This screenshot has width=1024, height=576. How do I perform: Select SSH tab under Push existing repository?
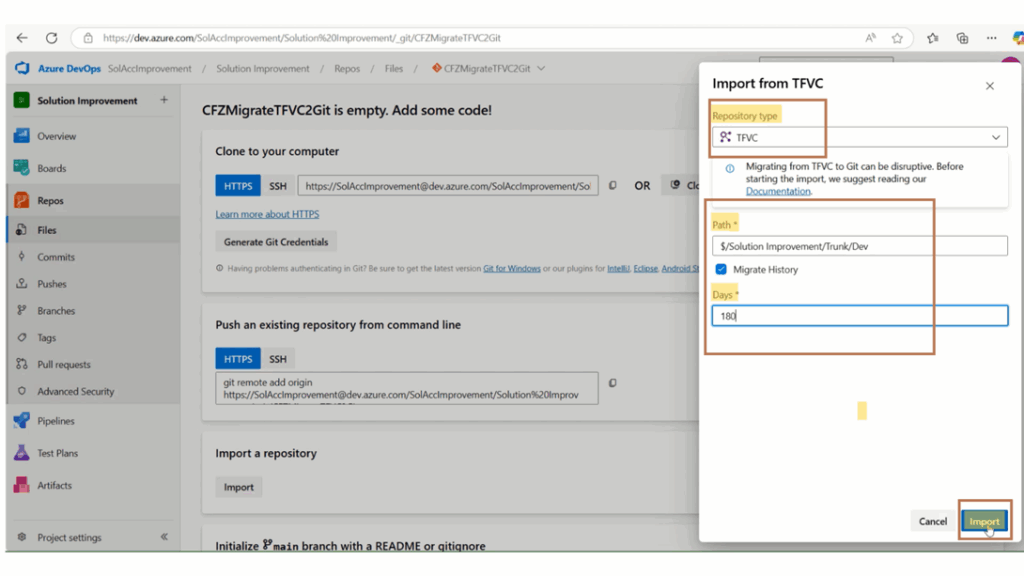[x=278, y=359]
